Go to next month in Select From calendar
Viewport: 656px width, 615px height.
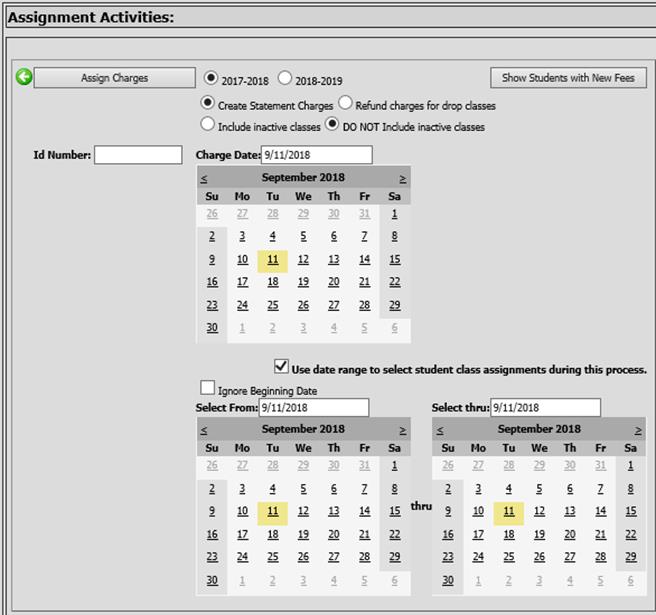(402, 430)
